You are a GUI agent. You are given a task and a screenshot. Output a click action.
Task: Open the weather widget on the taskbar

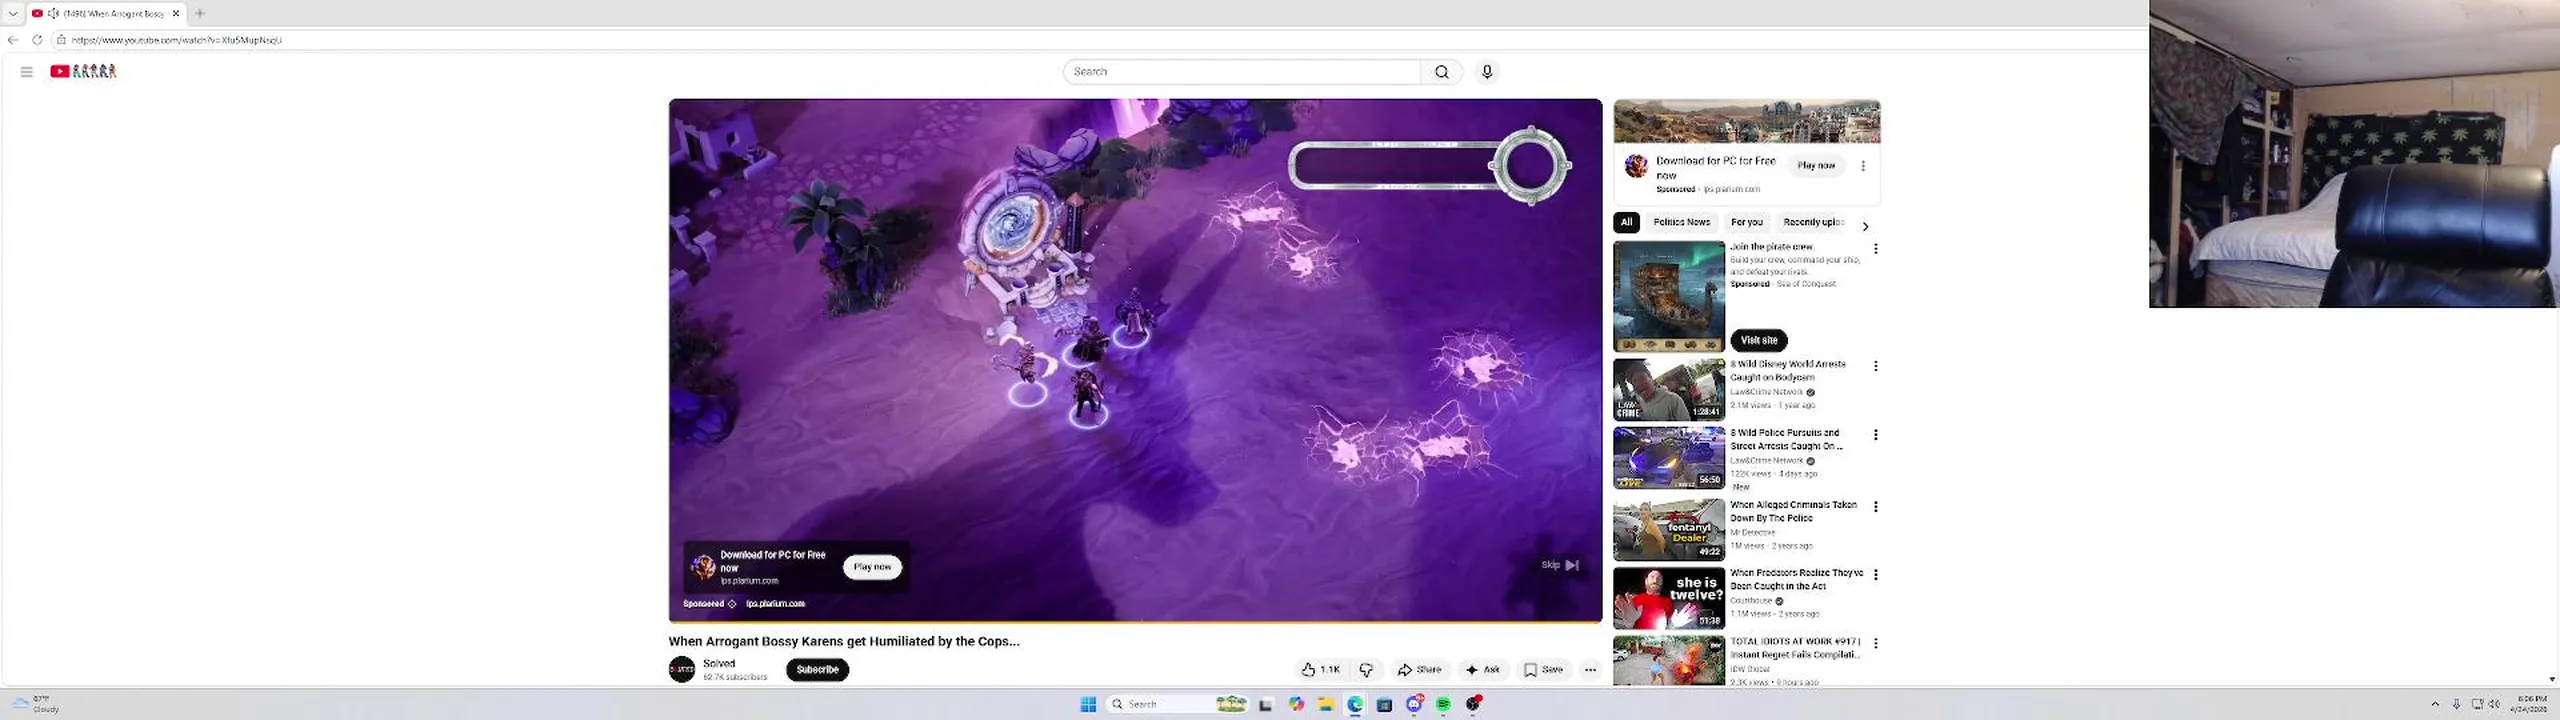point(37,704)
